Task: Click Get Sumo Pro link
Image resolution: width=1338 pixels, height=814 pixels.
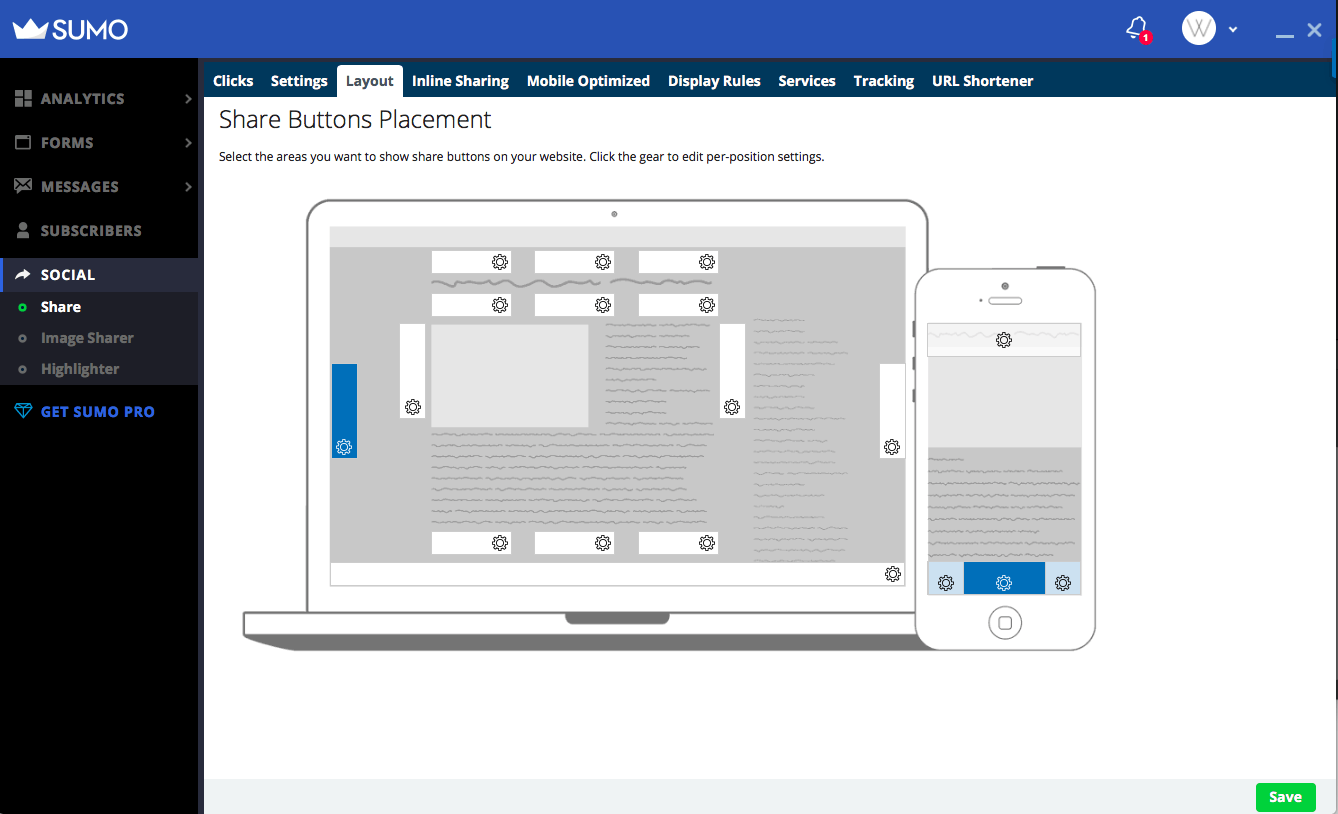Action: (x=98, y=412)
